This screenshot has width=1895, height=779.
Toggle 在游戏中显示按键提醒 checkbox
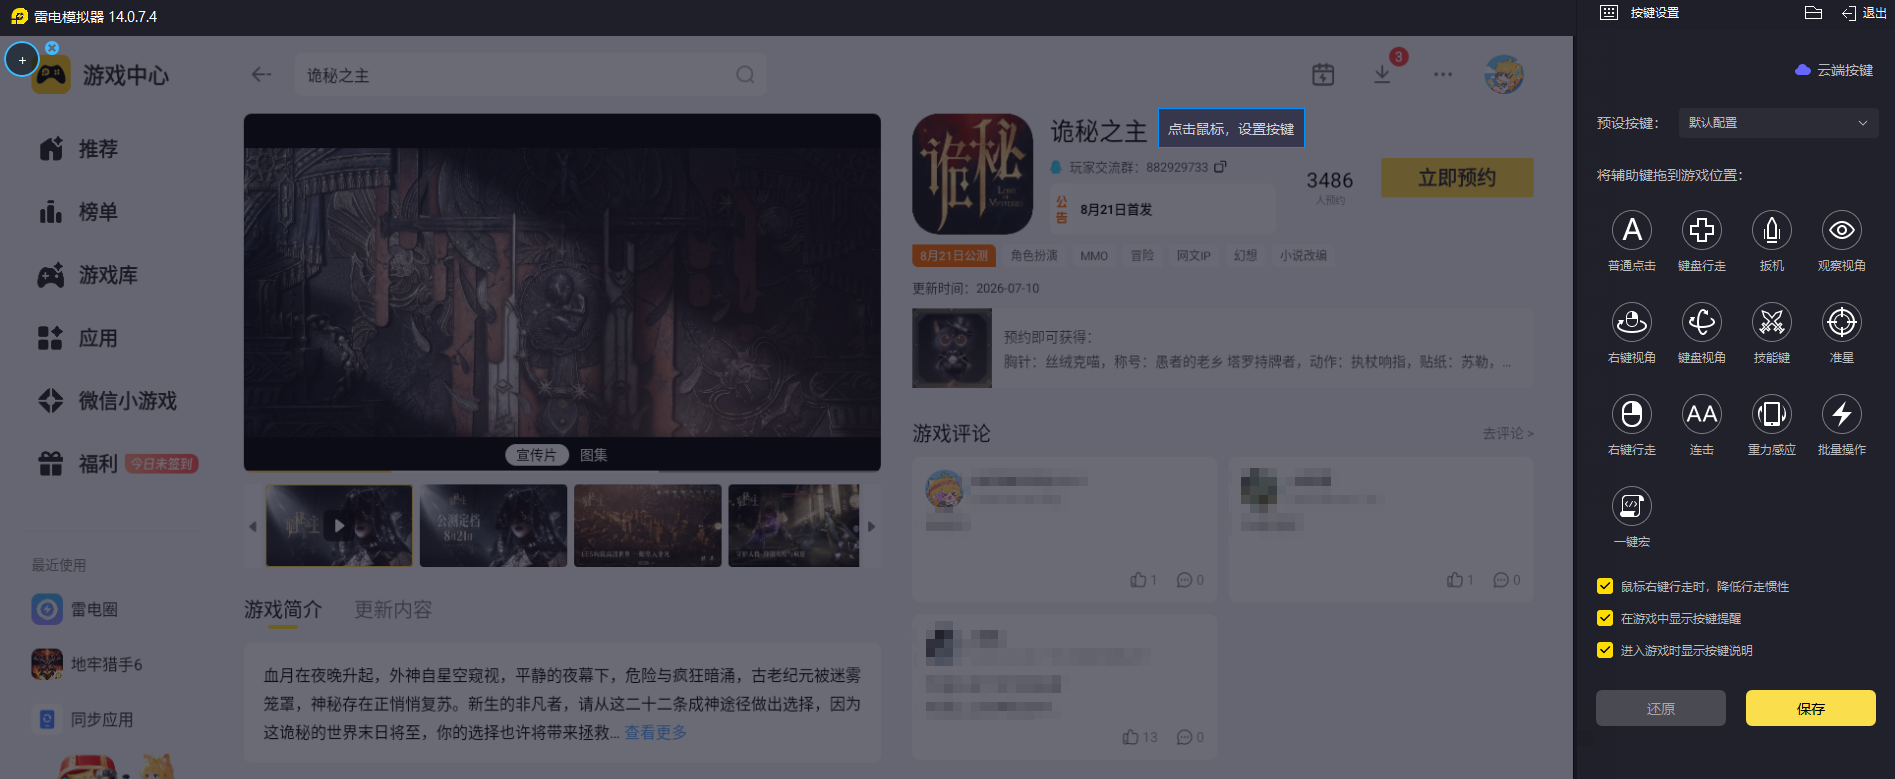1605,619
